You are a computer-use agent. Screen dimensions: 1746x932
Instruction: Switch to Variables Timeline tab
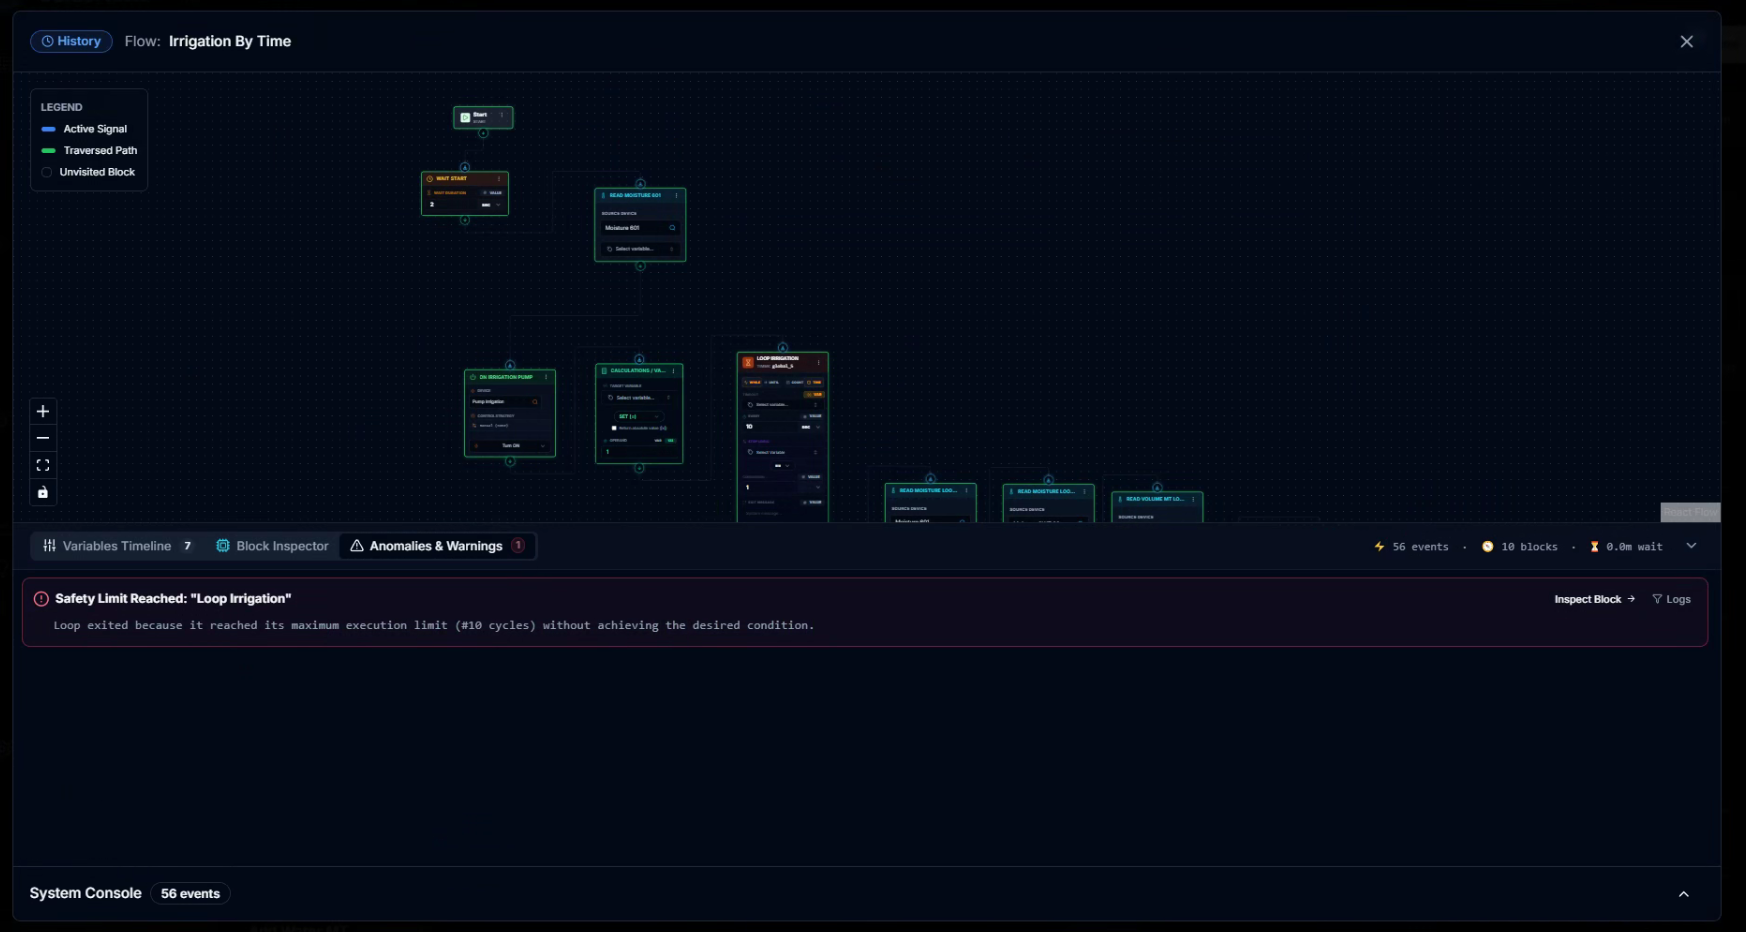click(118, 546)
